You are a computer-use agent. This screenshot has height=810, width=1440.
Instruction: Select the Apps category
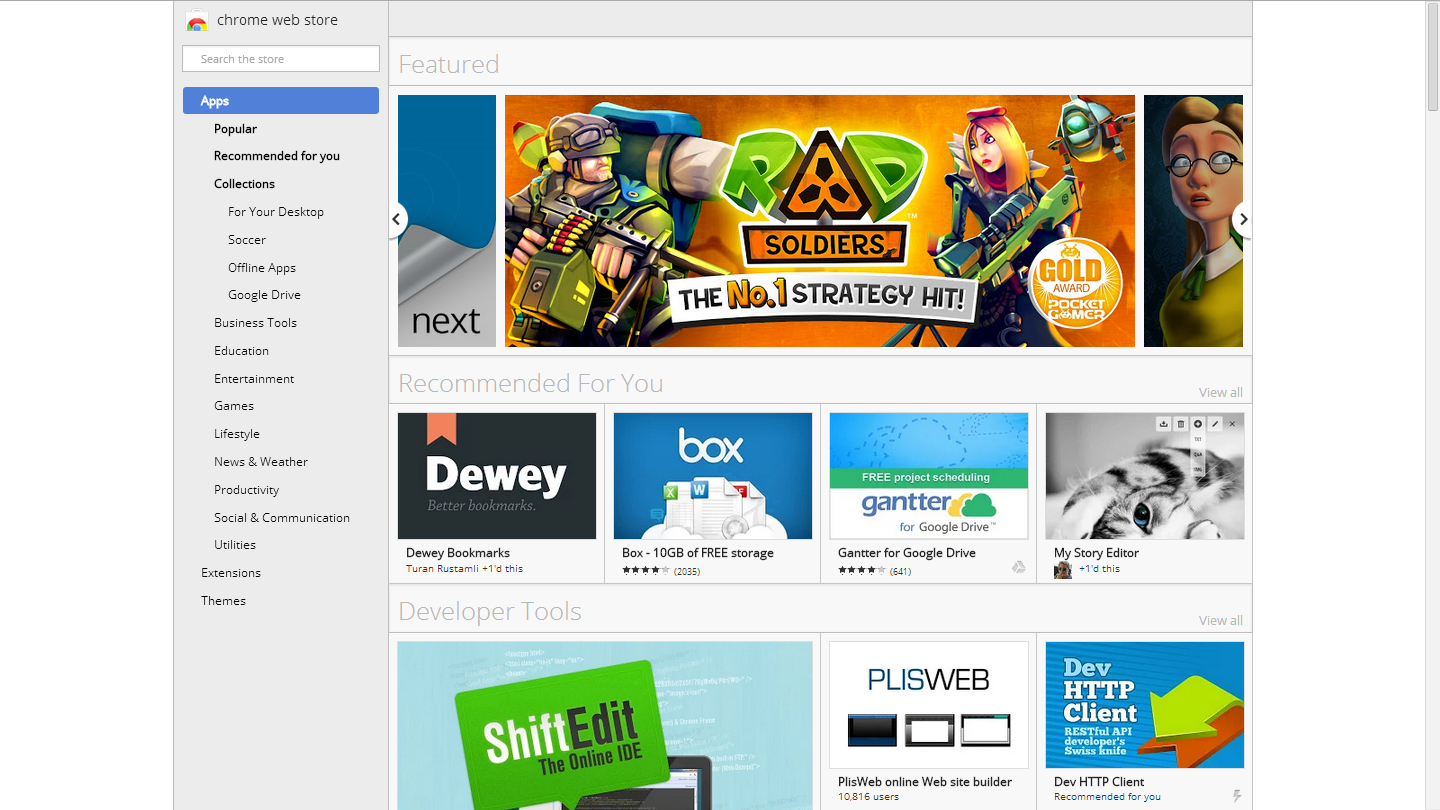(x=281, y=101)
